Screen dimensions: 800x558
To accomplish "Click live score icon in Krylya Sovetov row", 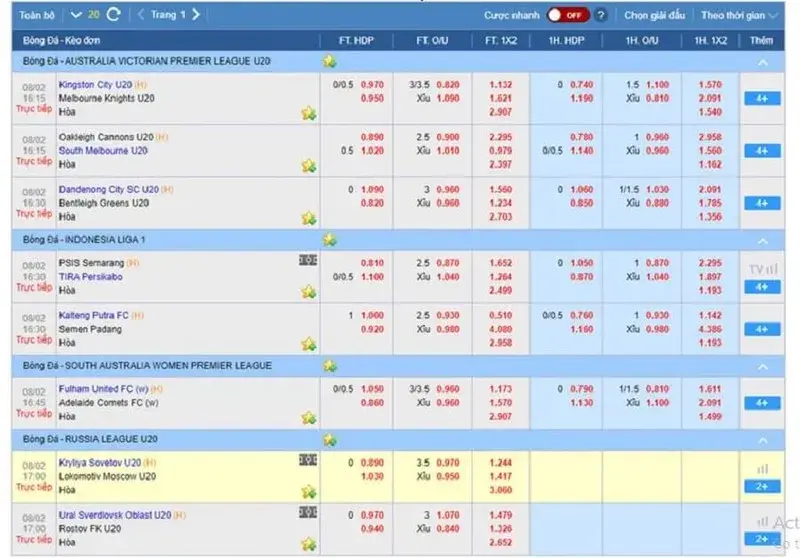I will [x=308, y=460].
